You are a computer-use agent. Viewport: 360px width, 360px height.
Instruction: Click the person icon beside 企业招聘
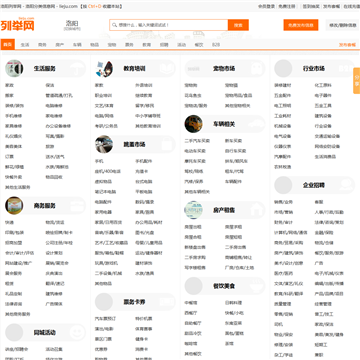(346, 185)
